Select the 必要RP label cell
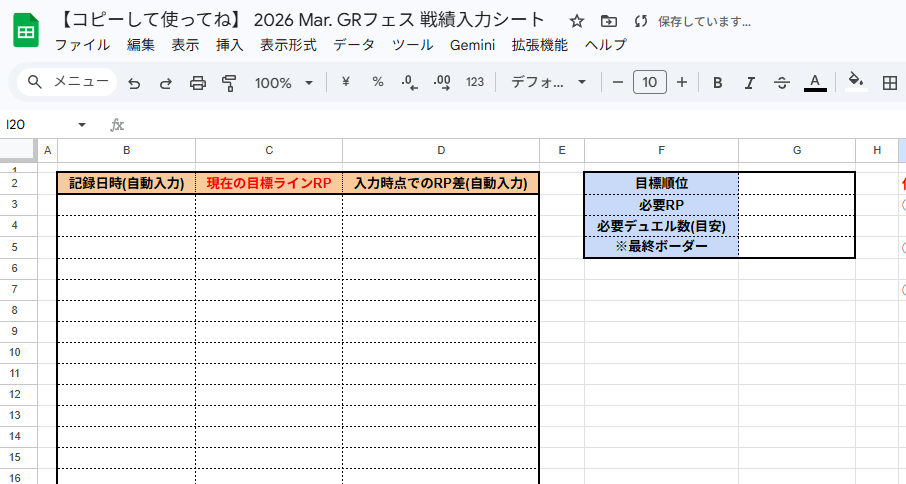Viewport: 906px width, 484px height. [661, 205]
